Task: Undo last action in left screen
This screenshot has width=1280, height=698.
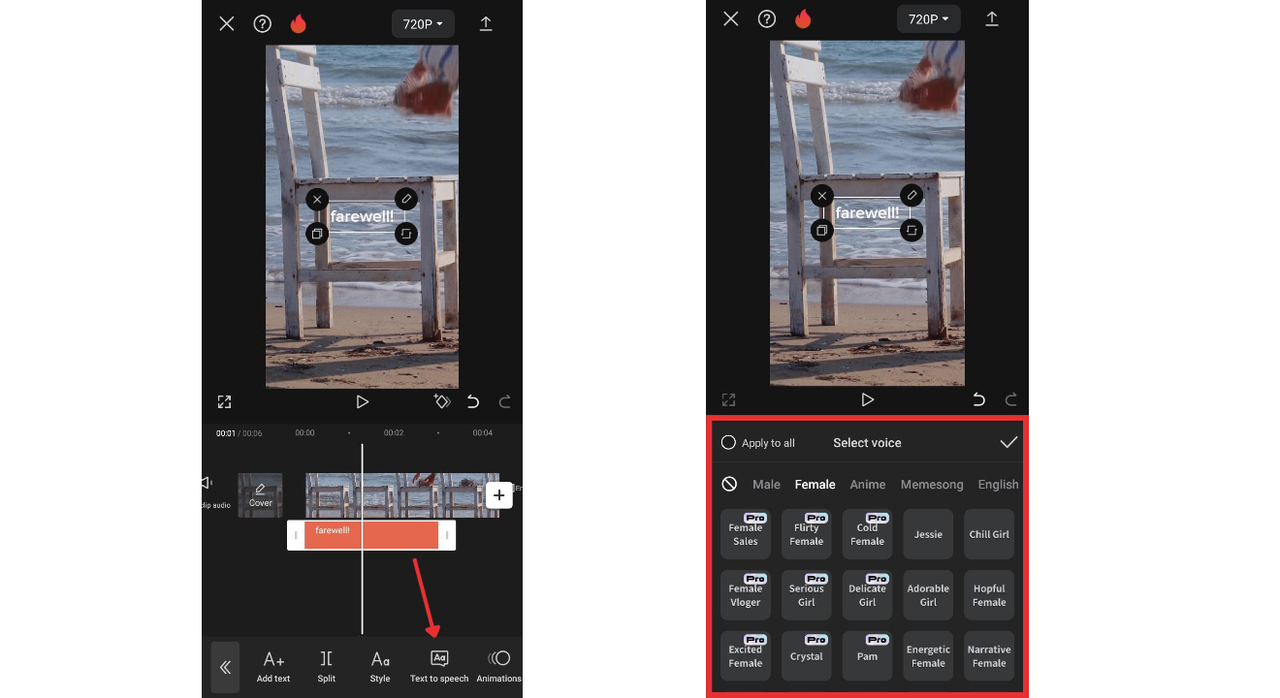Action: 473,402
